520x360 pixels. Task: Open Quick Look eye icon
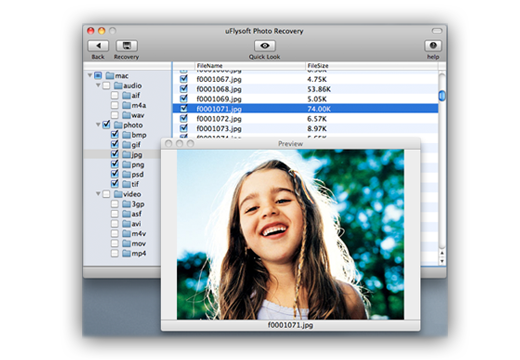tap(265, 46)
